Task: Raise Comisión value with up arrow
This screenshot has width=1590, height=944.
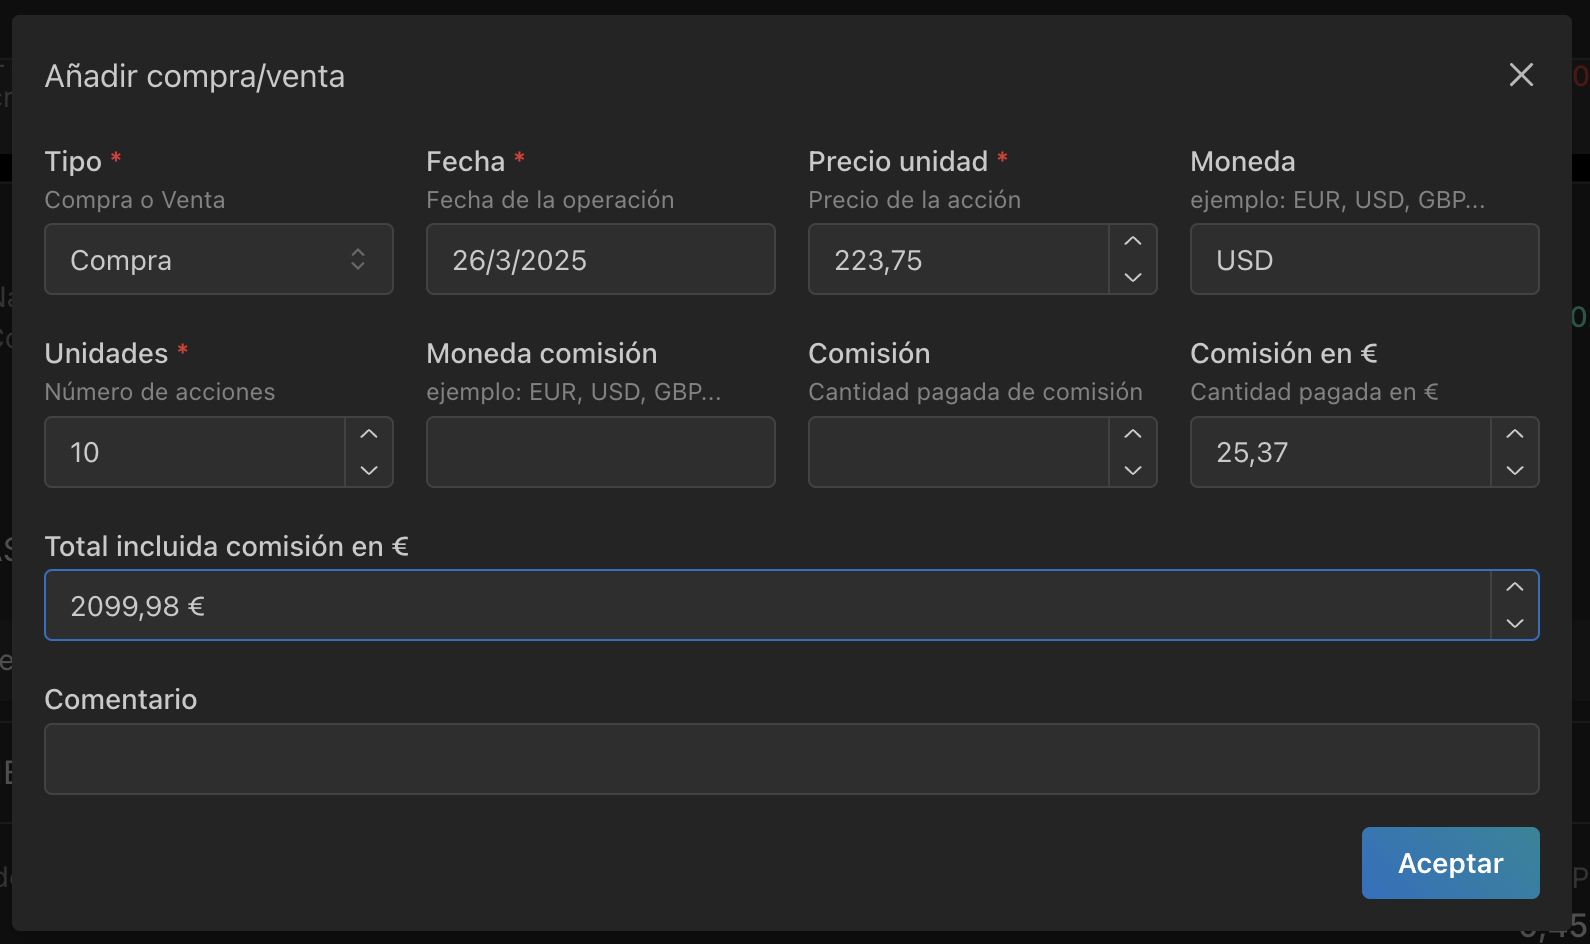Action: coord(1133,434)
